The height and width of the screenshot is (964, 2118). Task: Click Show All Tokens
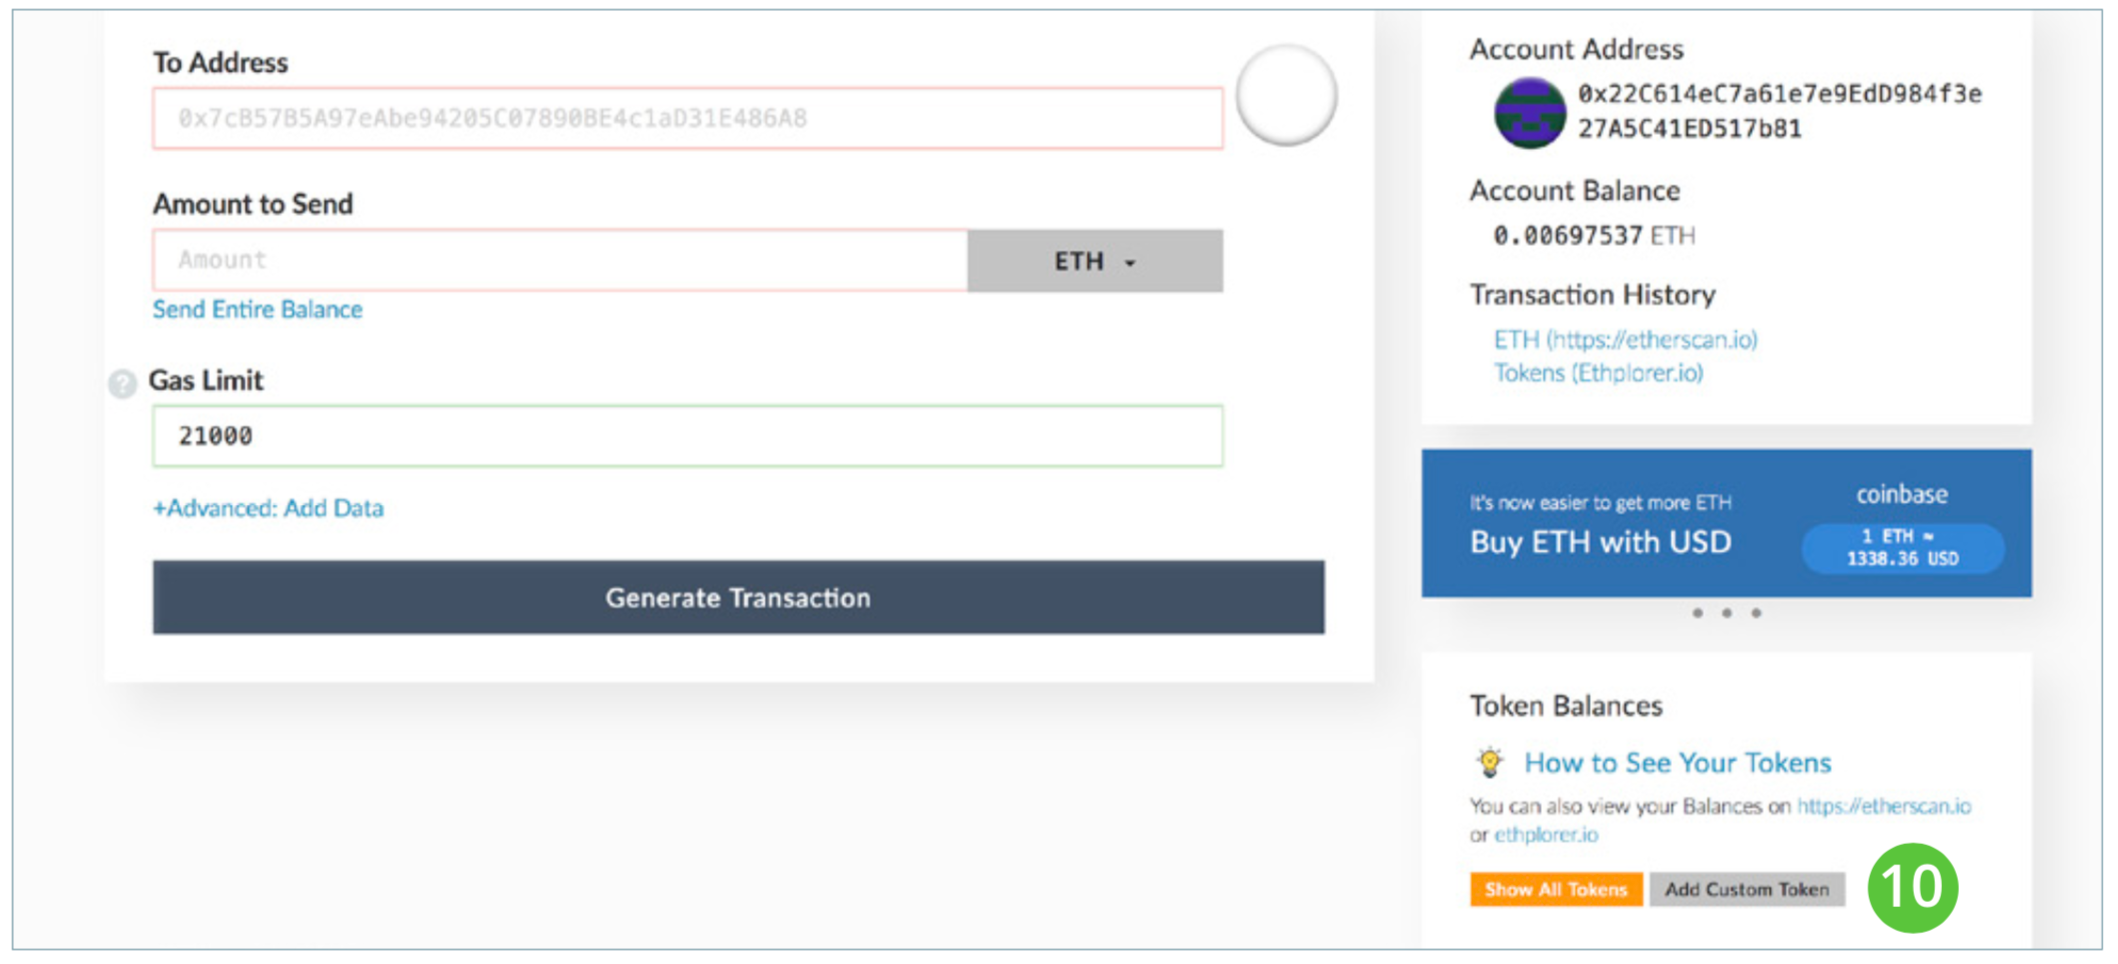[1556, 889]
